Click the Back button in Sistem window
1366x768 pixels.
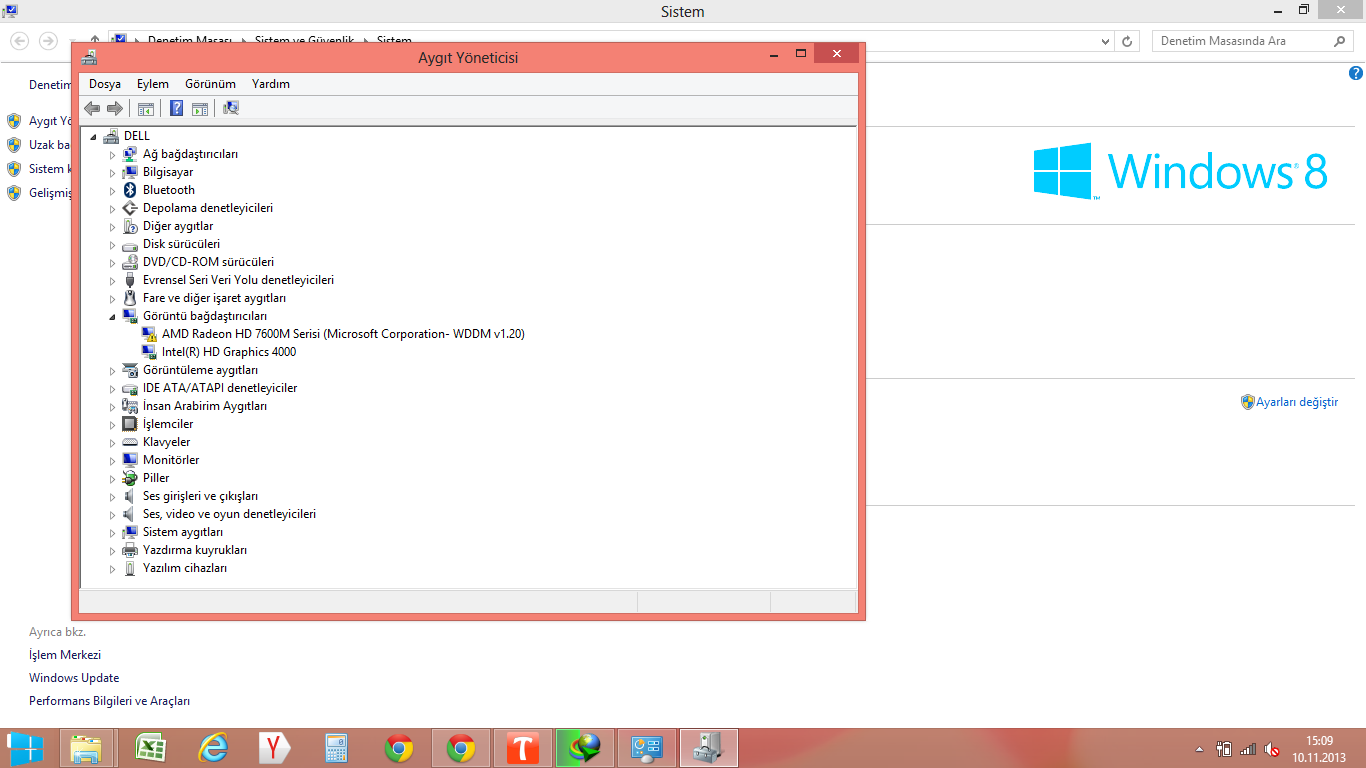click(x=19, y=41)
